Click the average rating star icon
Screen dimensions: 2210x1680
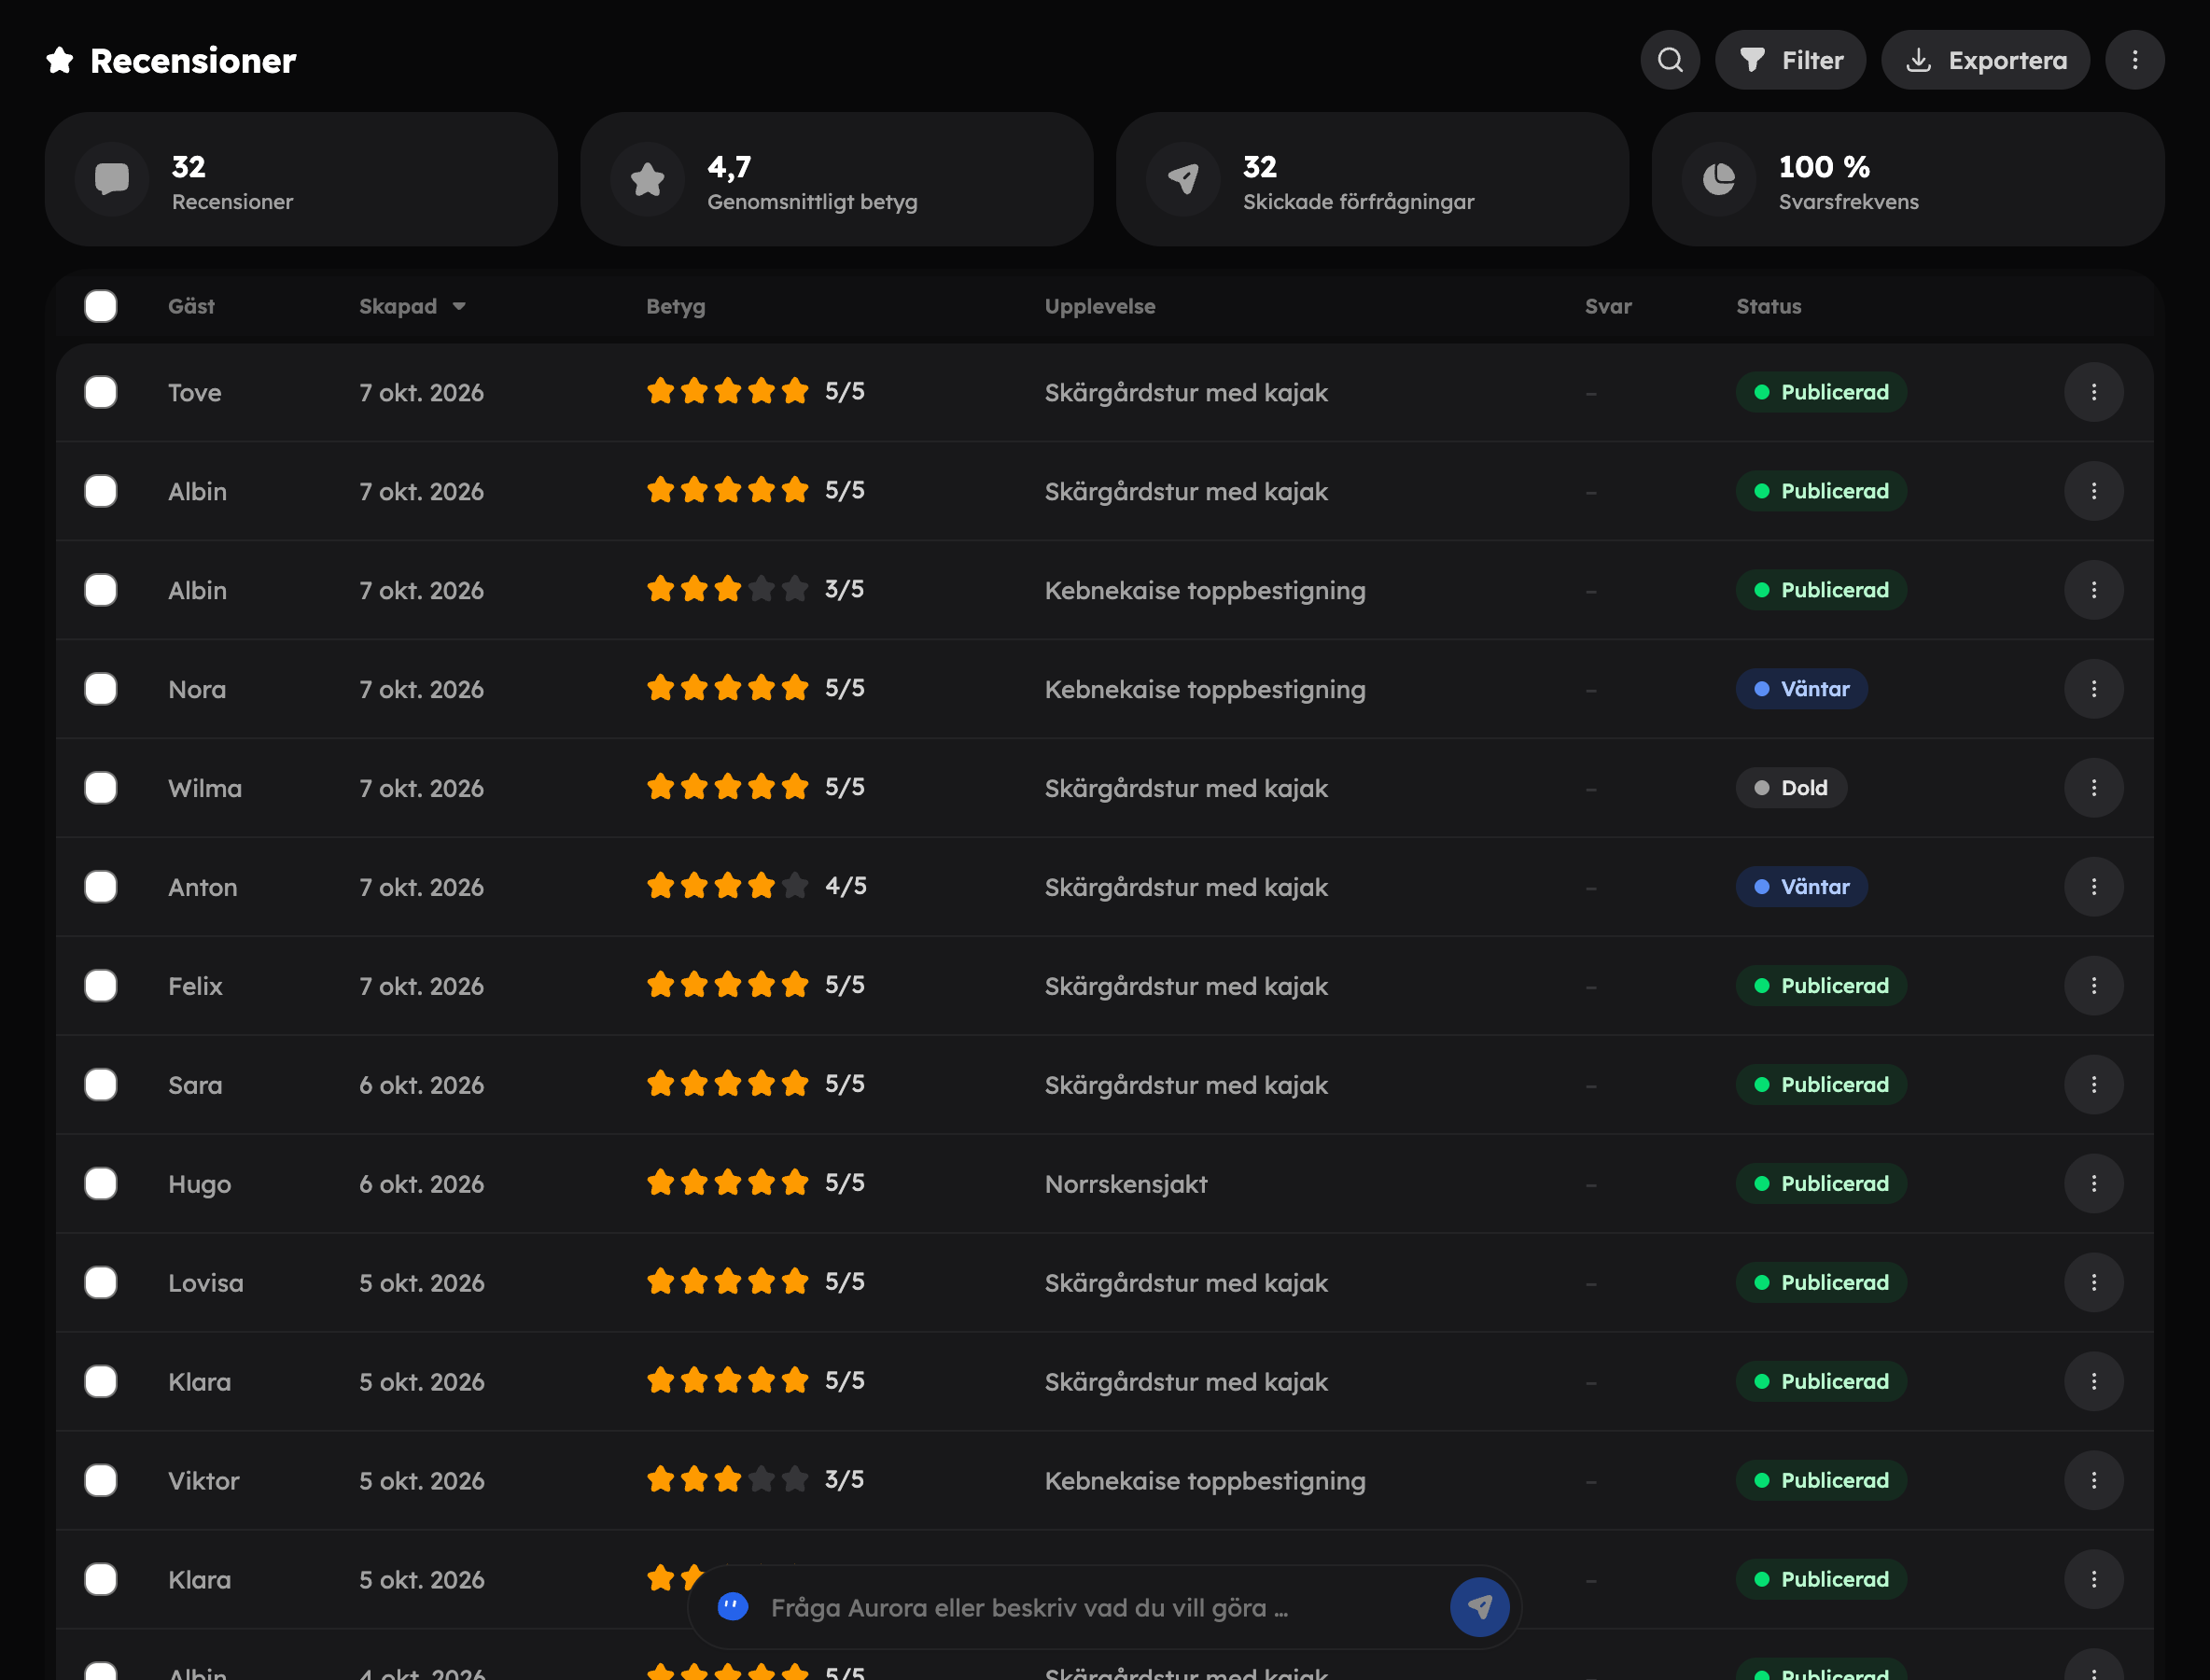648,180
